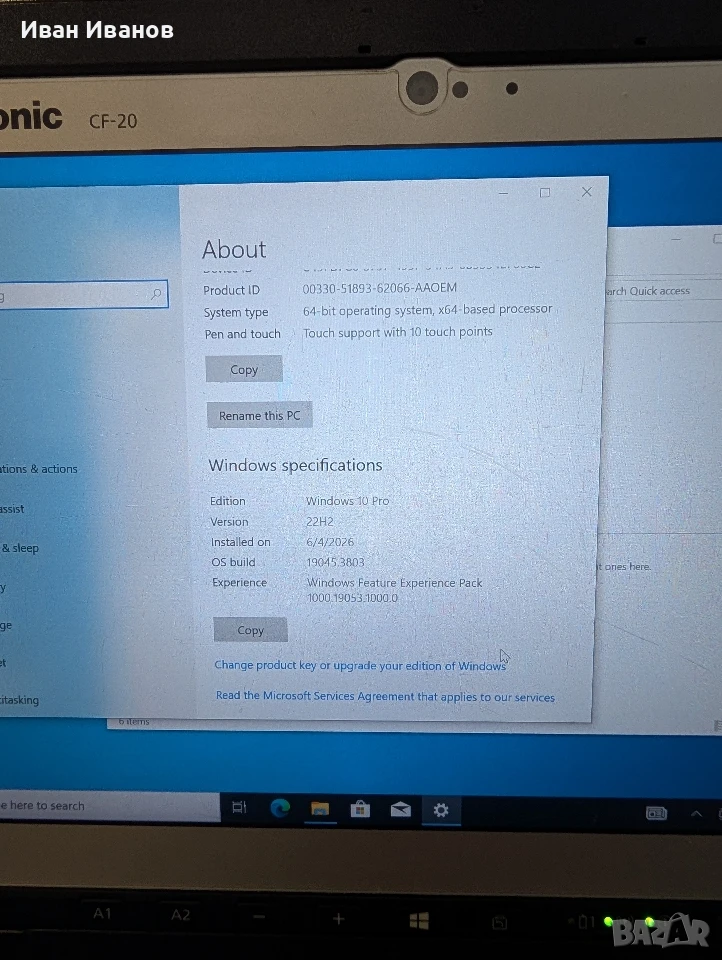Screen dimensions: 722x960
Task: Click the Installed on date 6/4/2026
Action: pos(330,542)
